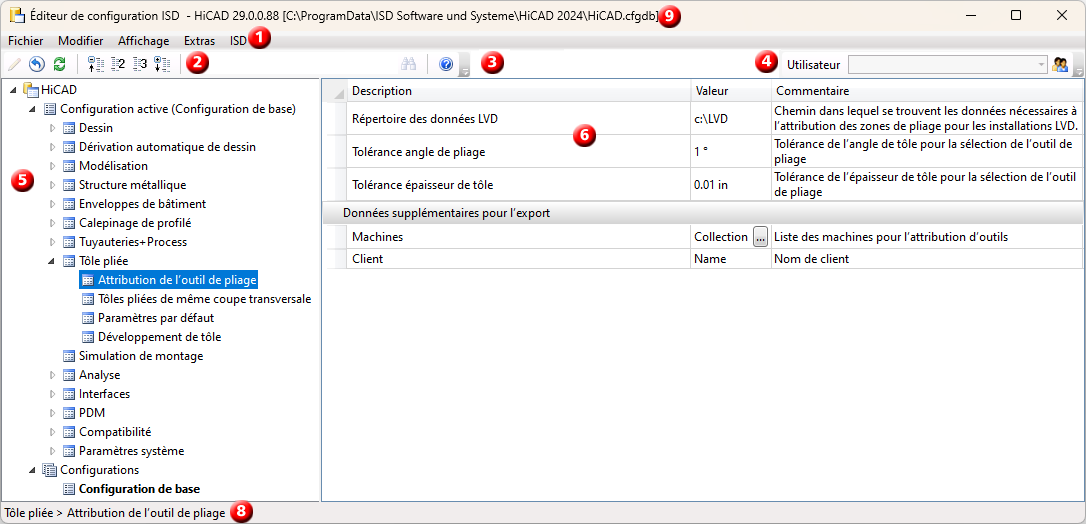Open help with the question mark icon
The width and height of the screenshot is (1086, 524).
point(446,64)
